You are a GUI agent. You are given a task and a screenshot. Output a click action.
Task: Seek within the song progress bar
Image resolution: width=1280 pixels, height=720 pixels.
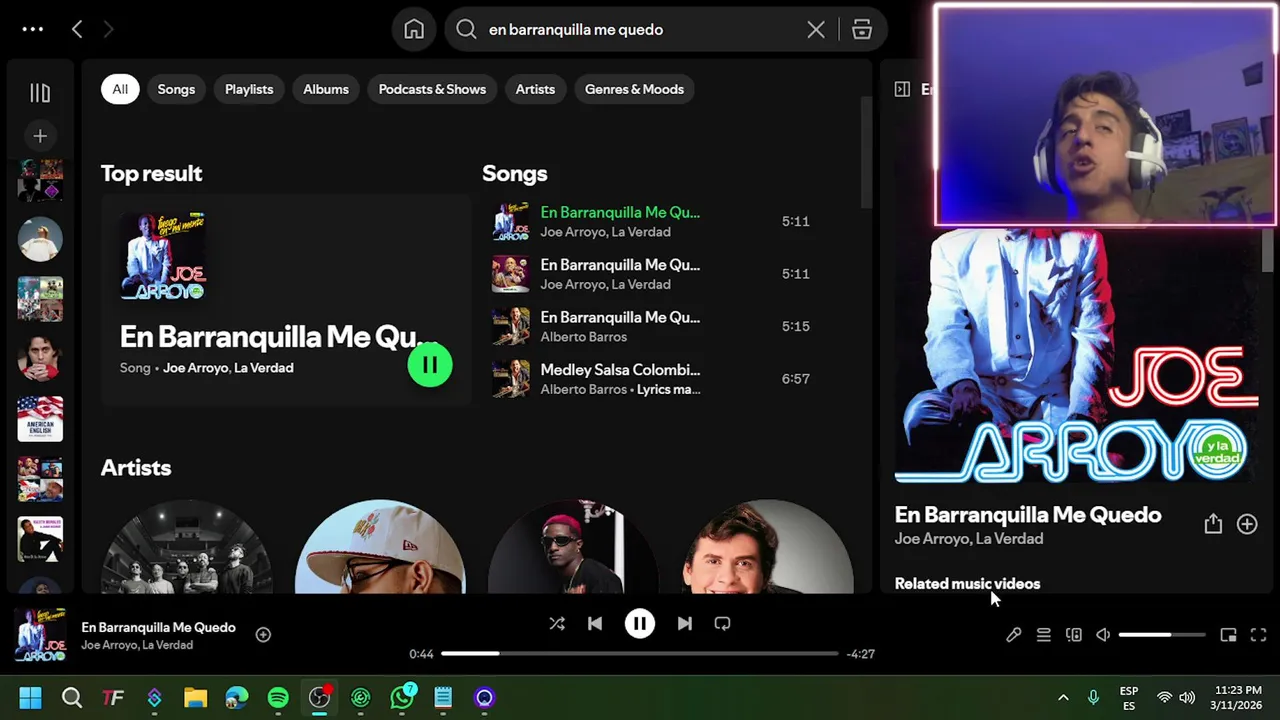click(x=639, y=653)
